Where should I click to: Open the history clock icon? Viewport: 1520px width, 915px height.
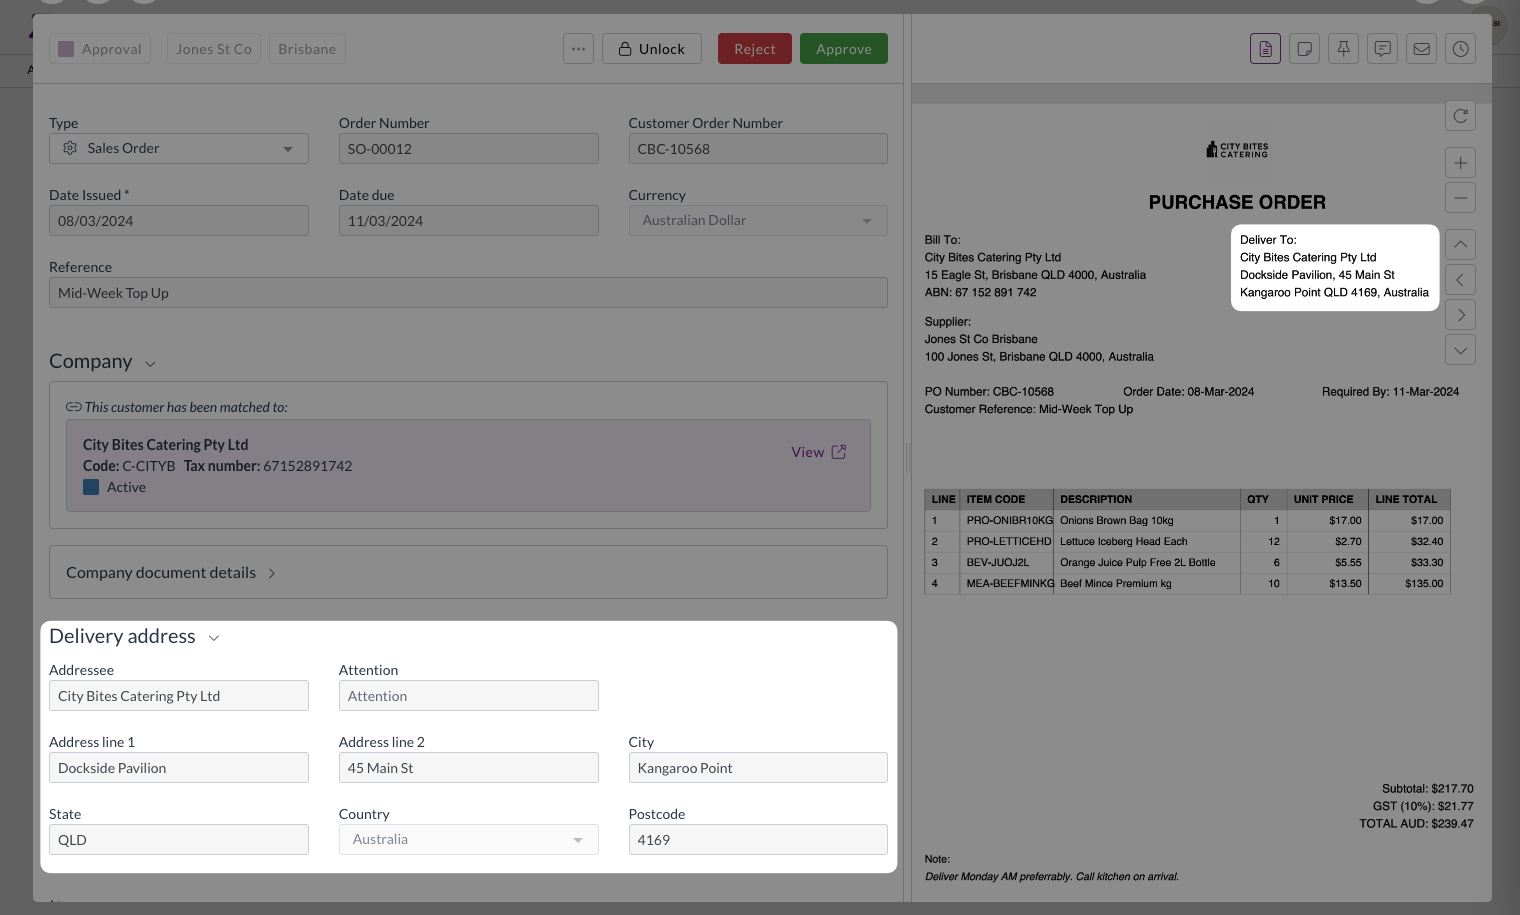[1460, 48]
